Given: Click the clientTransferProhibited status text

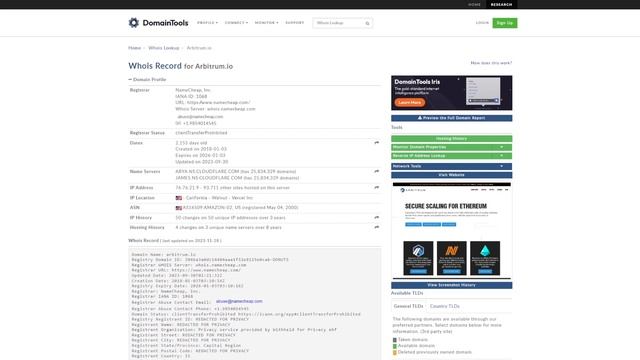Looking at the screenshot, I should tap(201, 133).
